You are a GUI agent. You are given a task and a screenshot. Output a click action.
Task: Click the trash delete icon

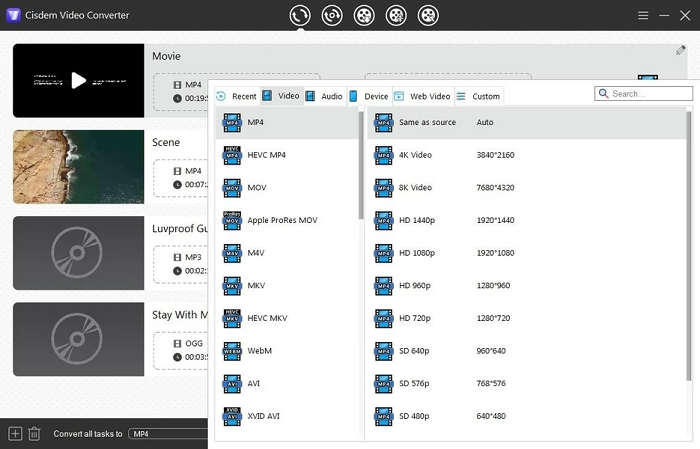[34, 433]
